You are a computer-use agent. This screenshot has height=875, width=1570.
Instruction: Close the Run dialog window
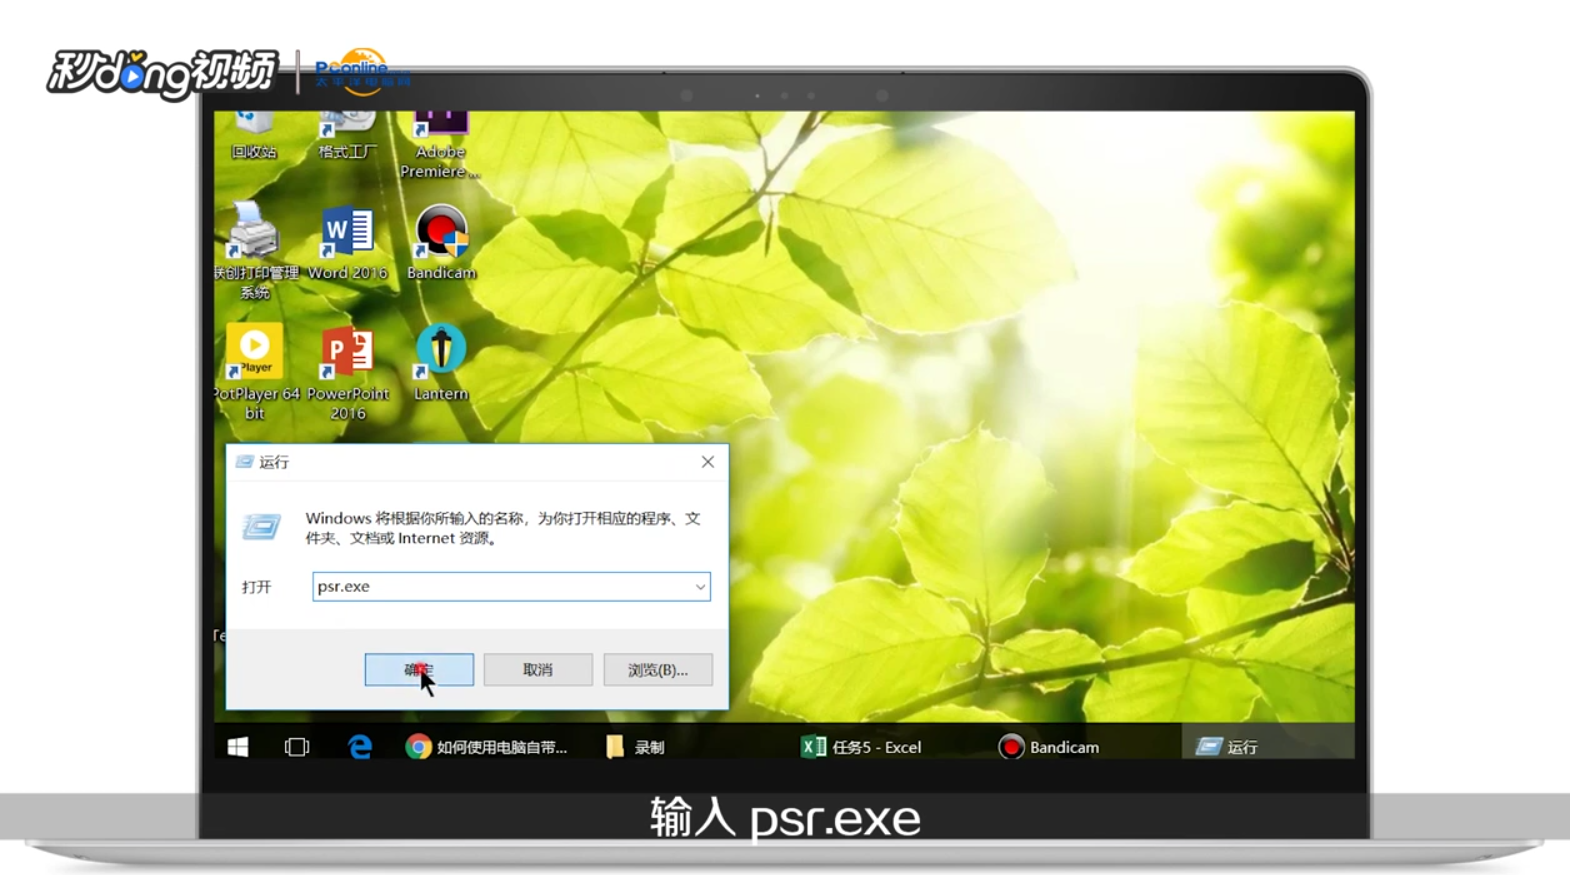coord(708,462)
